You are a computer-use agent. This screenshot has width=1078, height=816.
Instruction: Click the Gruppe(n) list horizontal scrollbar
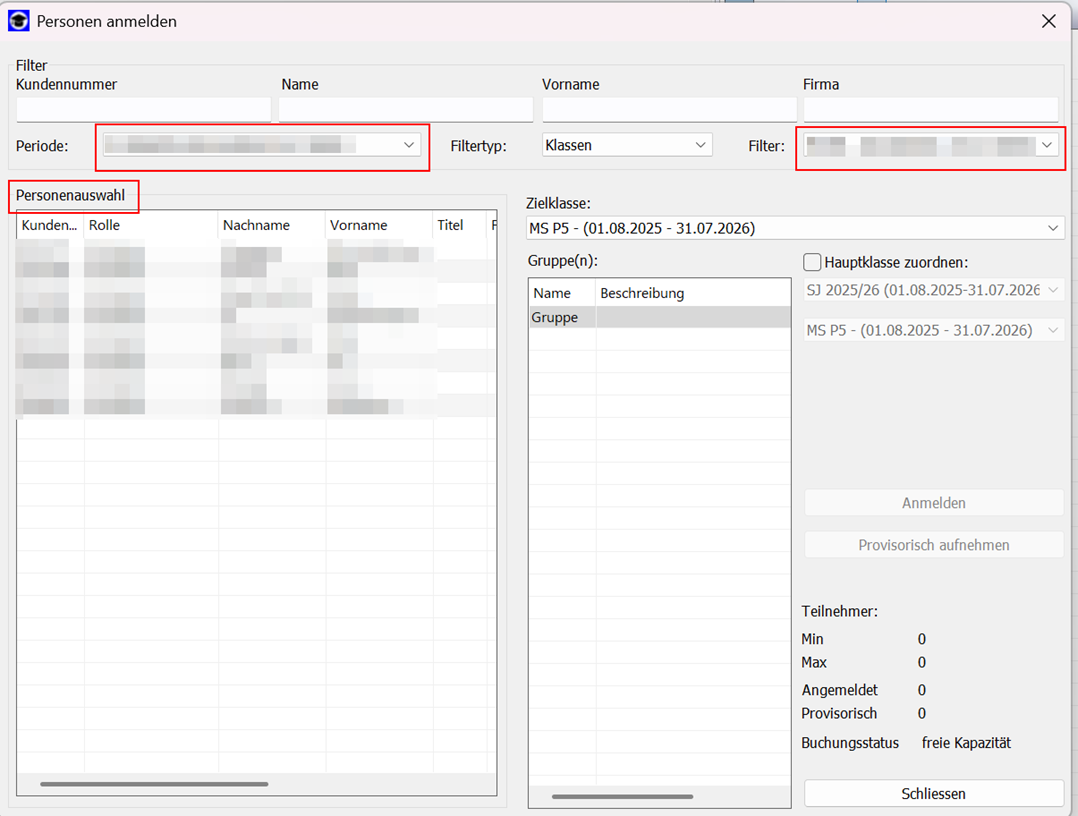tap(622, 796)
